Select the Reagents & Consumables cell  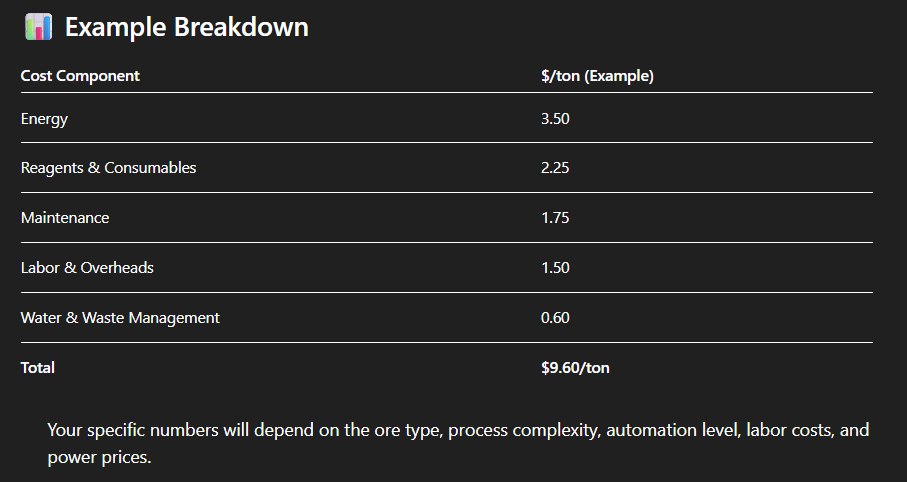pyautogui.click(x=108, y=168)
